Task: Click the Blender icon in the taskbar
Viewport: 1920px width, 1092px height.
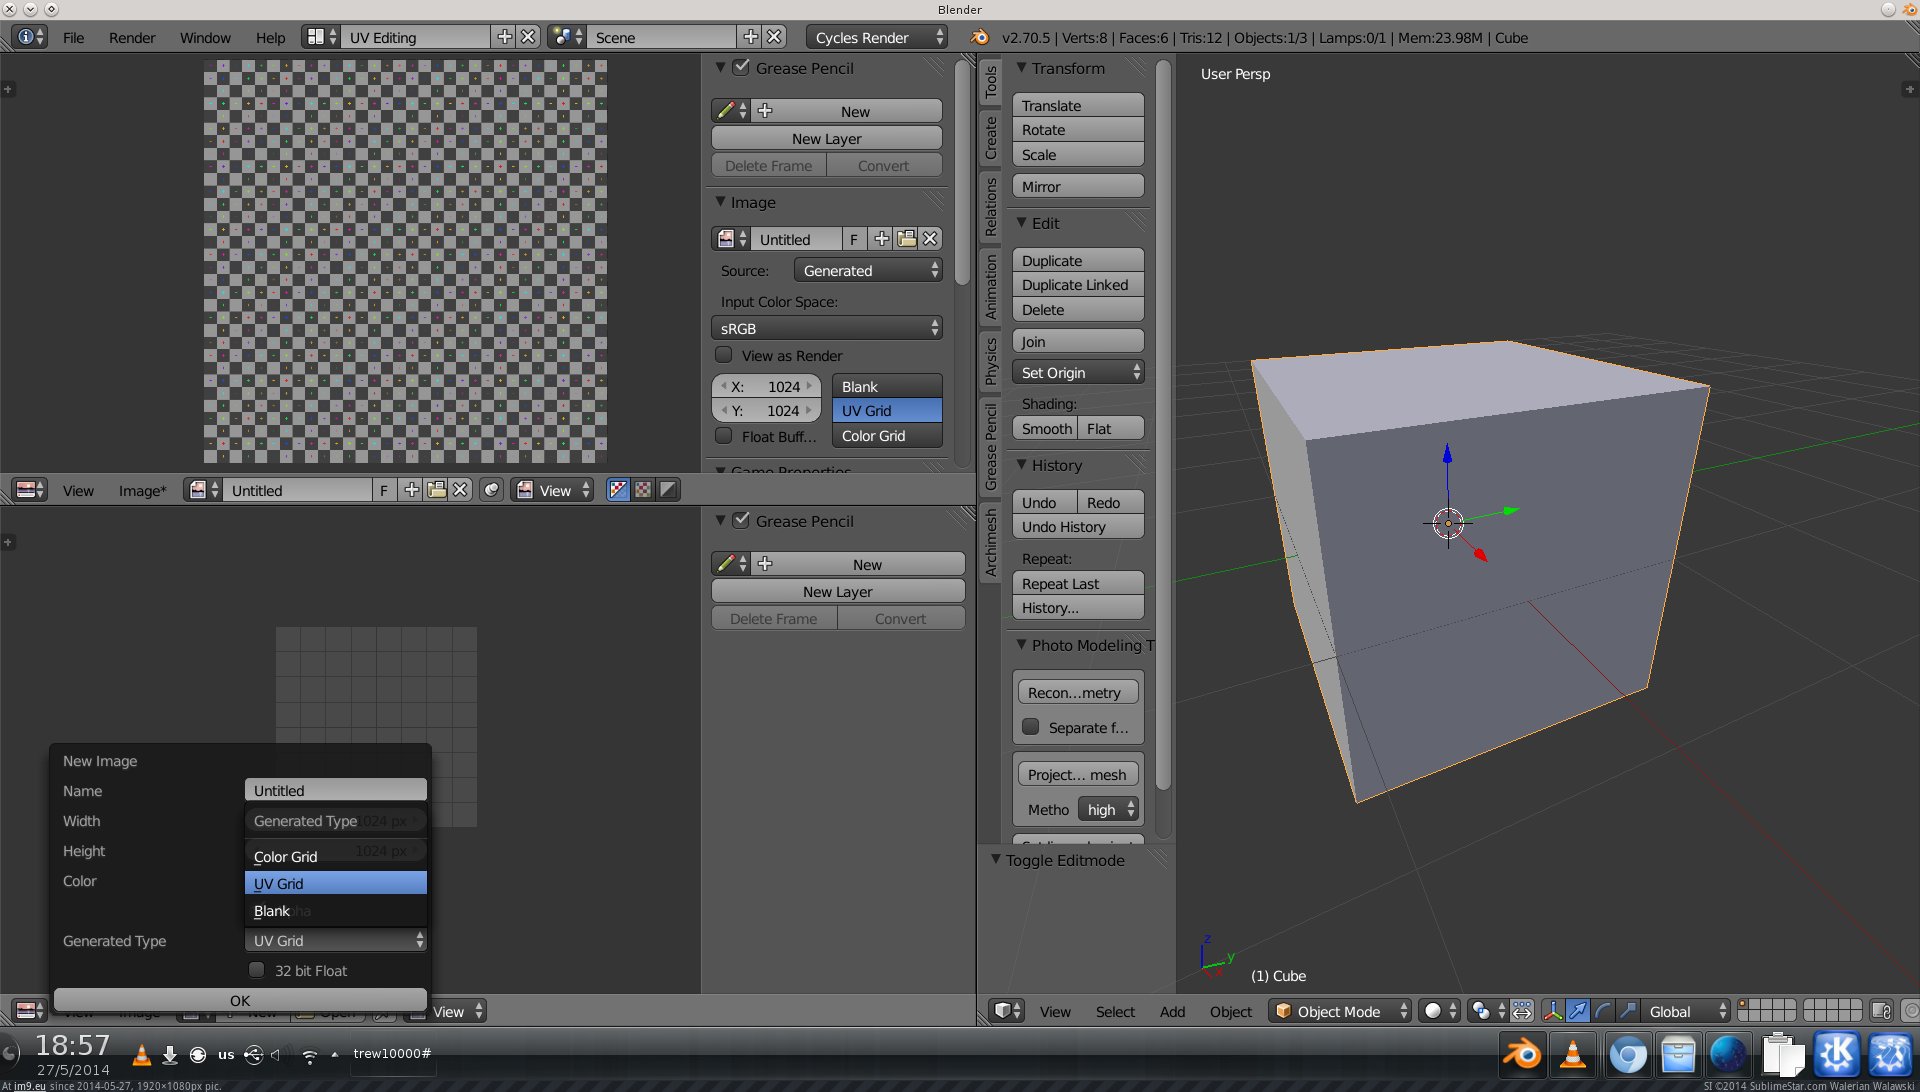Action: tap(1522, 1055)
